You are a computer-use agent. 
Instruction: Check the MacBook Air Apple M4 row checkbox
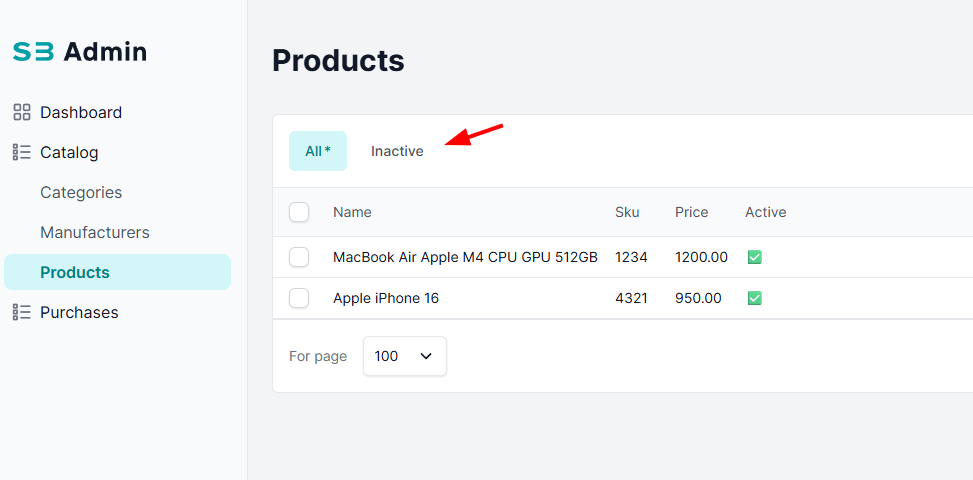(x=299, y=257)
